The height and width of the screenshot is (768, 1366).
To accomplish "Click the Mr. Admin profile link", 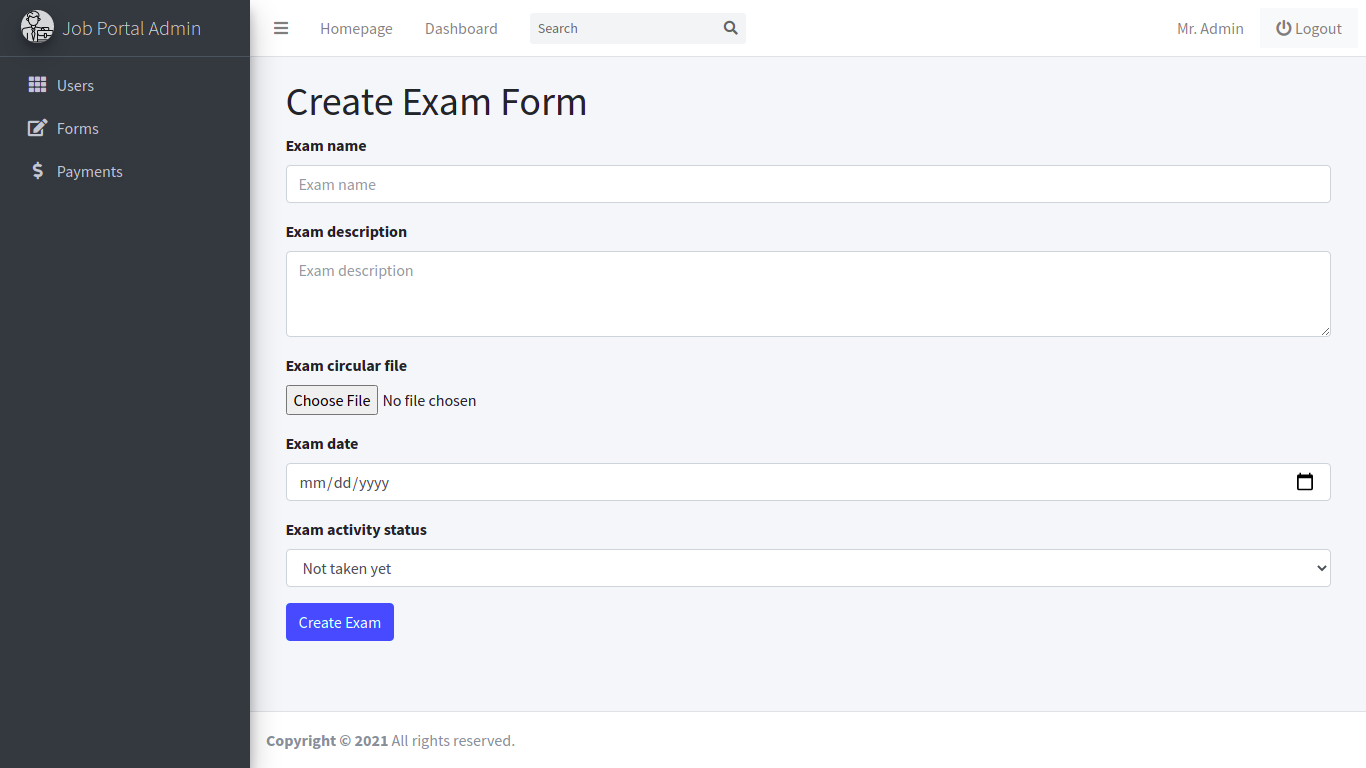I will tap(1210, 28).
